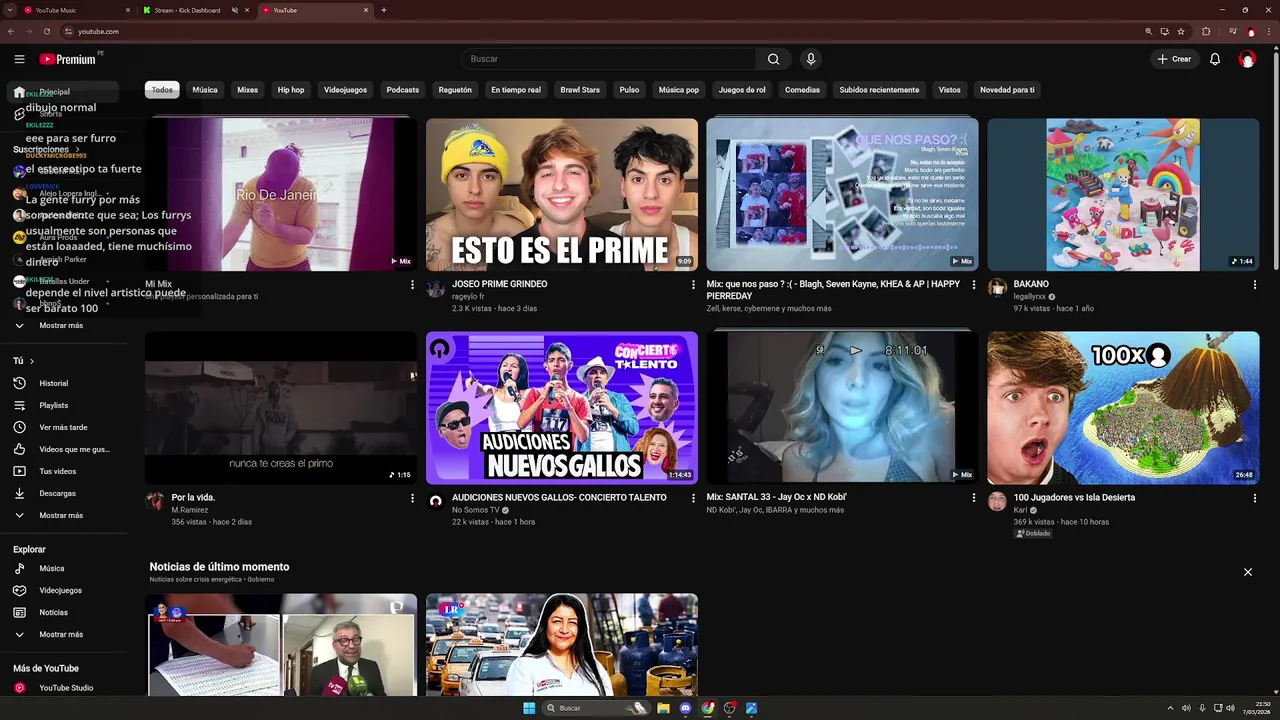The width and height of the screenshot is (1280, 720).
Task: Click the Crear button
Action: (x=1174, y=59)
